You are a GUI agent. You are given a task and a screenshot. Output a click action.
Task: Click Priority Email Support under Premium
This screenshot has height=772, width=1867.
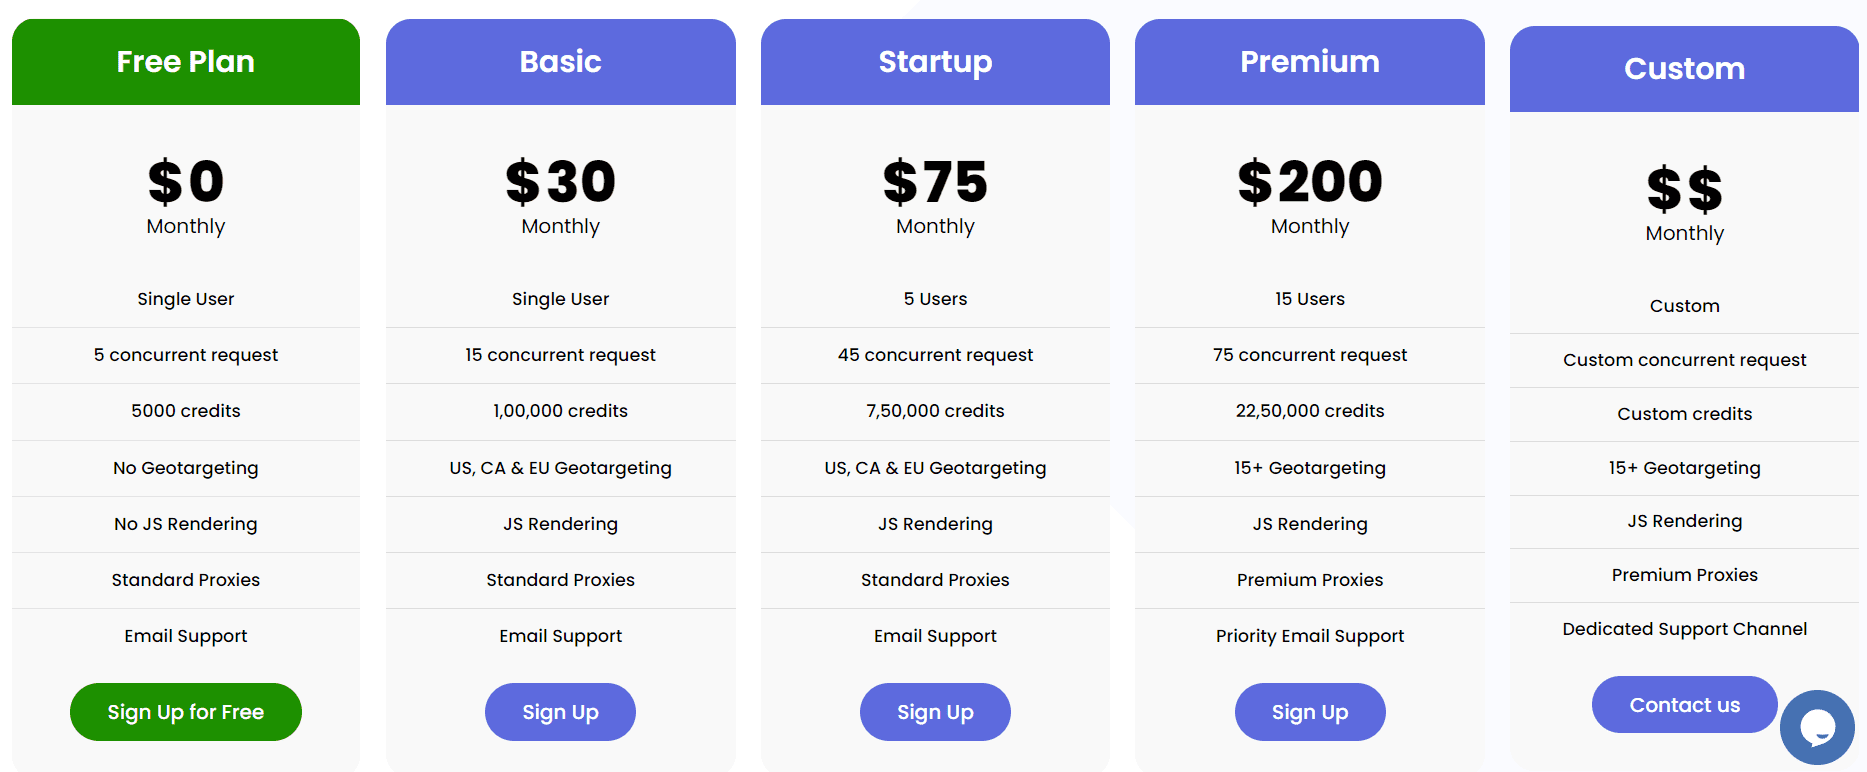click(1310, 635)
